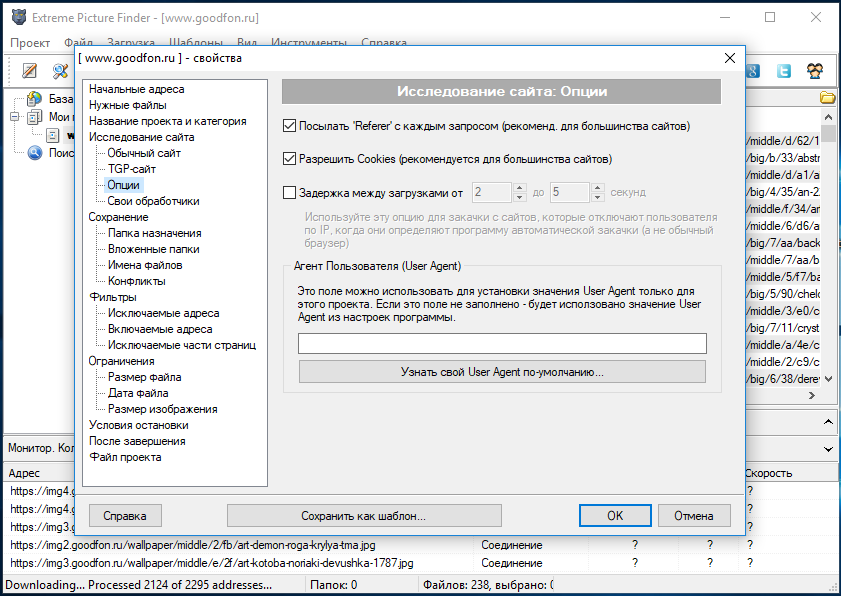The width and height of the screenshot is (841, 596).
Task: Toggle the Посылать 'Referer' checkbox
Action: point(290,126)
